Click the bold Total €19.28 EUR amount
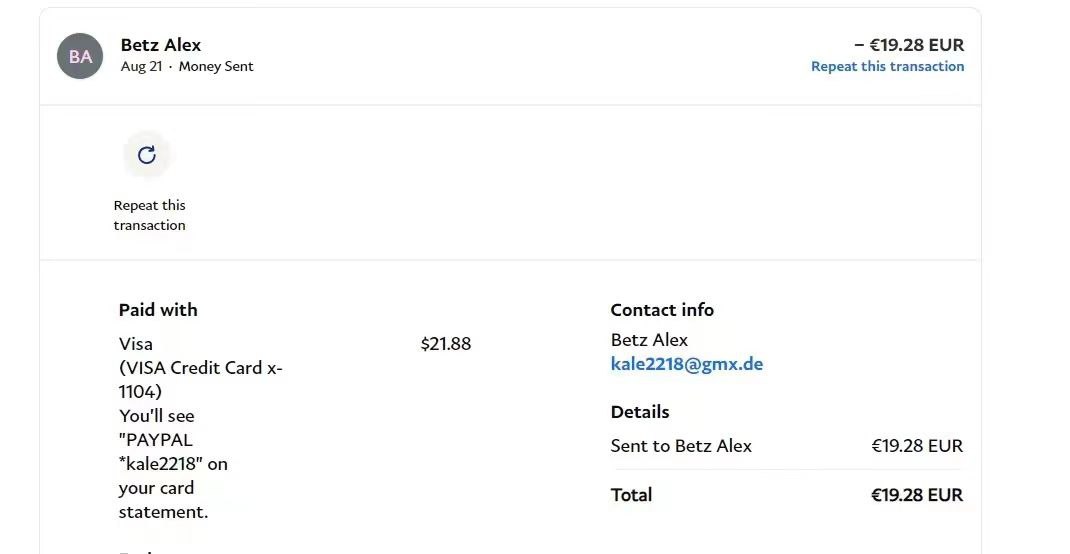Image resolution: width=1070 pixels, height=554 pixels. (916, 495)
